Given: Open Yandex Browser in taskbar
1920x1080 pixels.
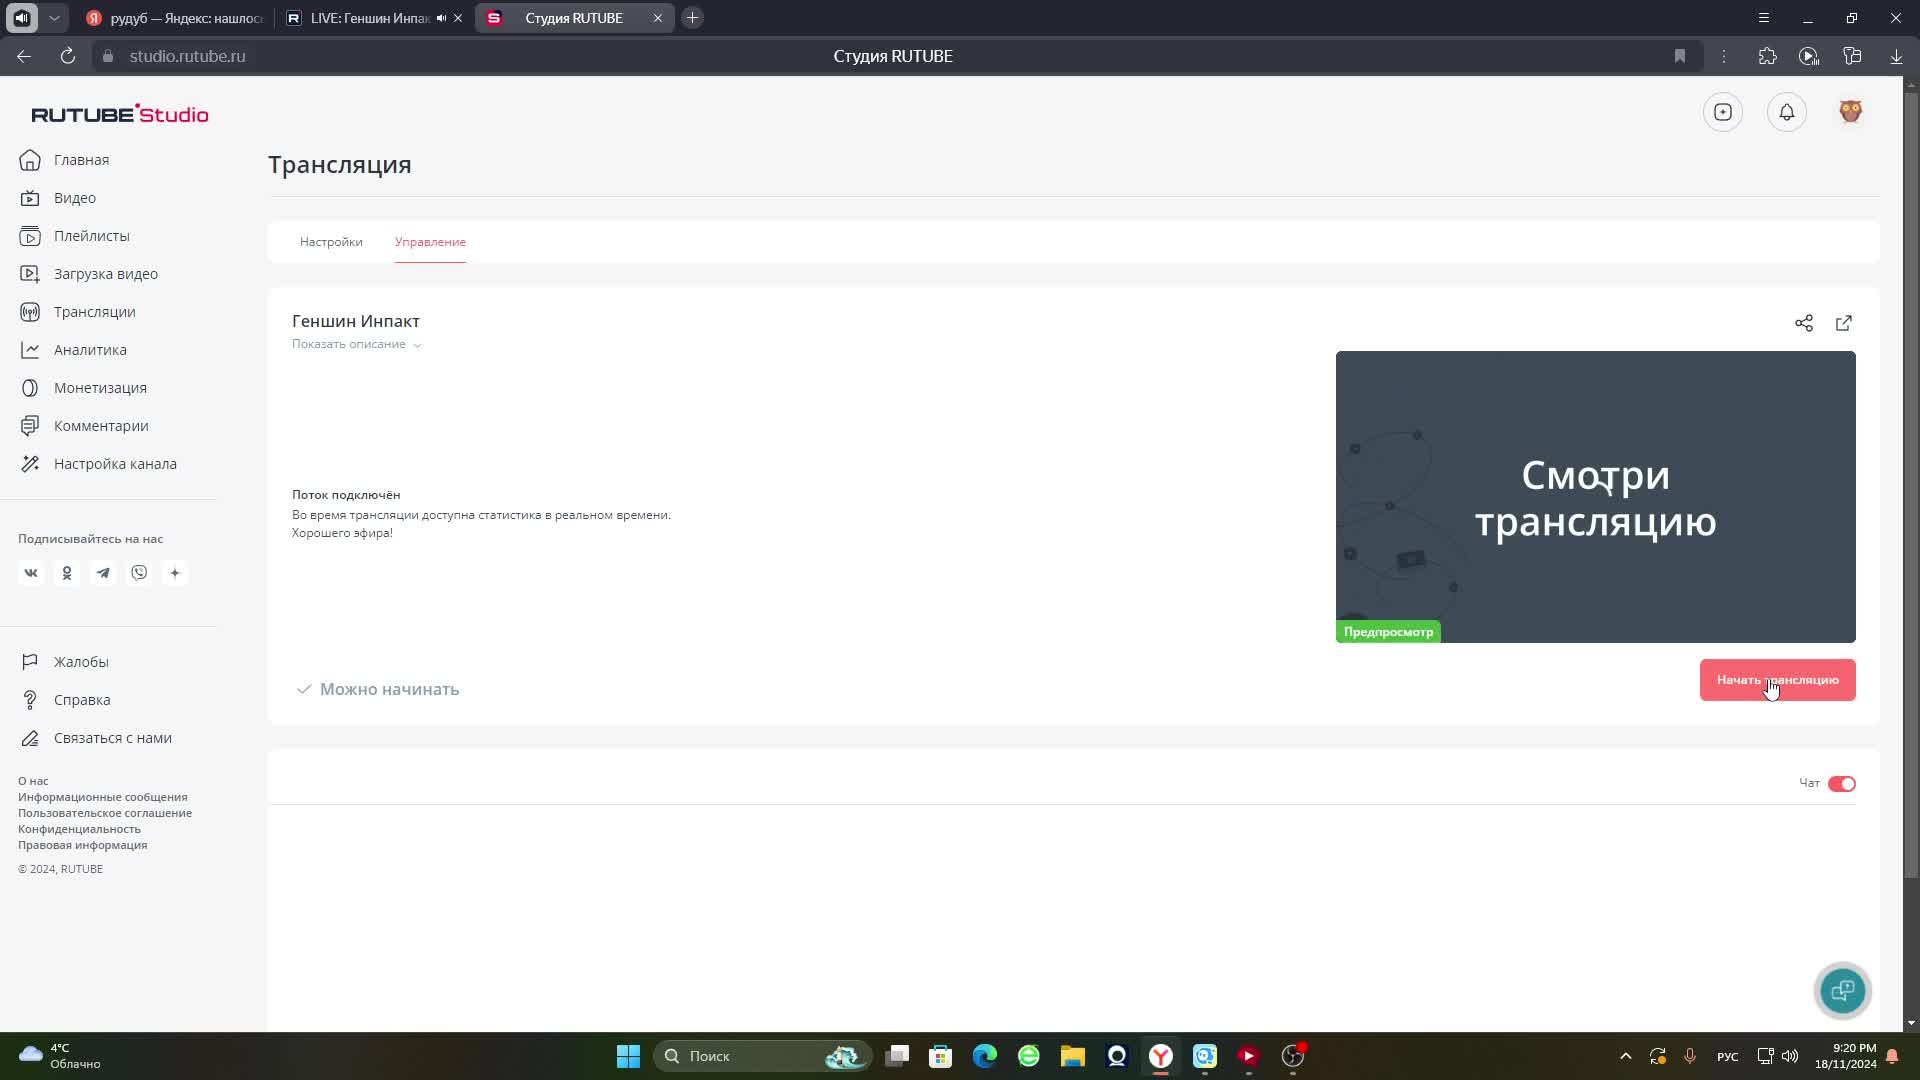Looking at the screenshot, I should (1160, 1056).
